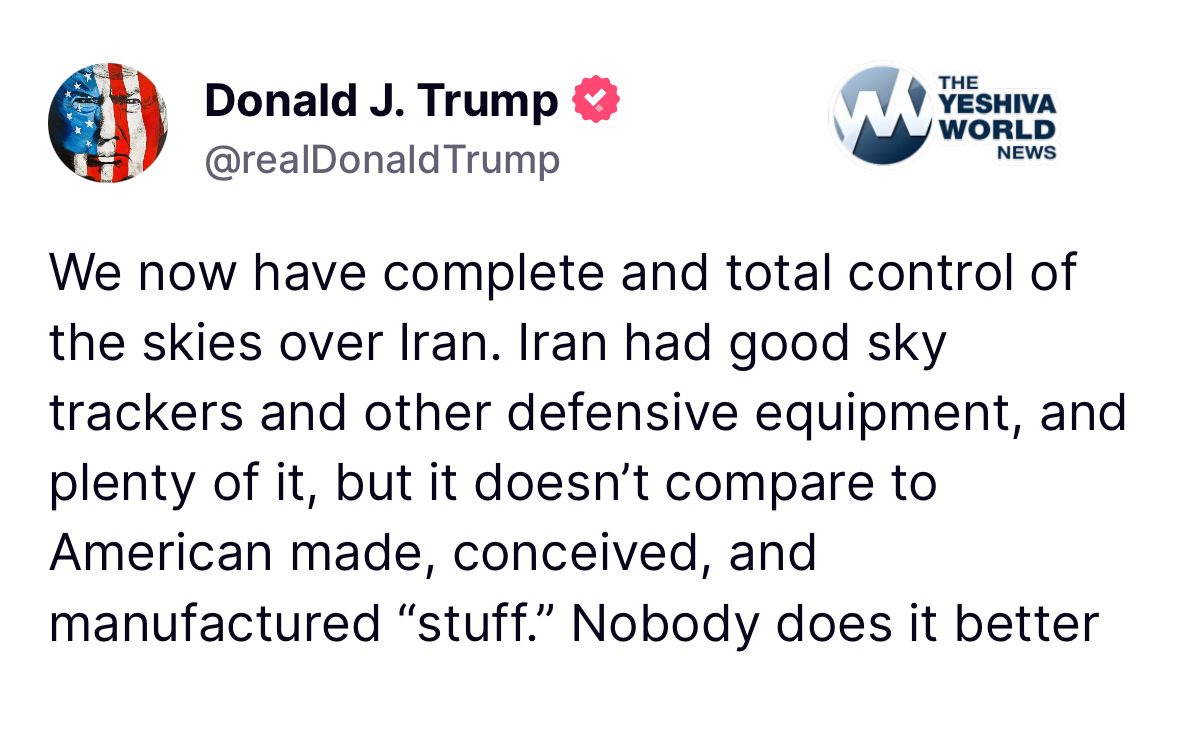This screenshot has width=1179, height=743.
Task: Click the phrase "Nobody does it better"
Action: tap(835, 624)
